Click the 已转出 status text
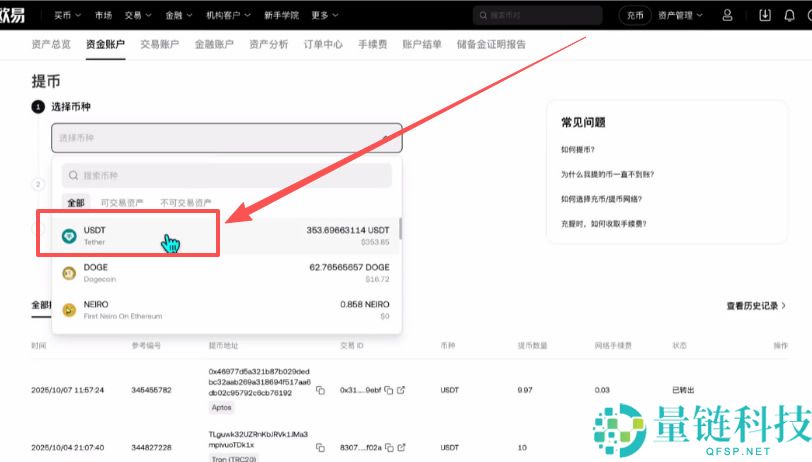Image resolution: width=812 pixels, height=462 pixels. (683, 390)
